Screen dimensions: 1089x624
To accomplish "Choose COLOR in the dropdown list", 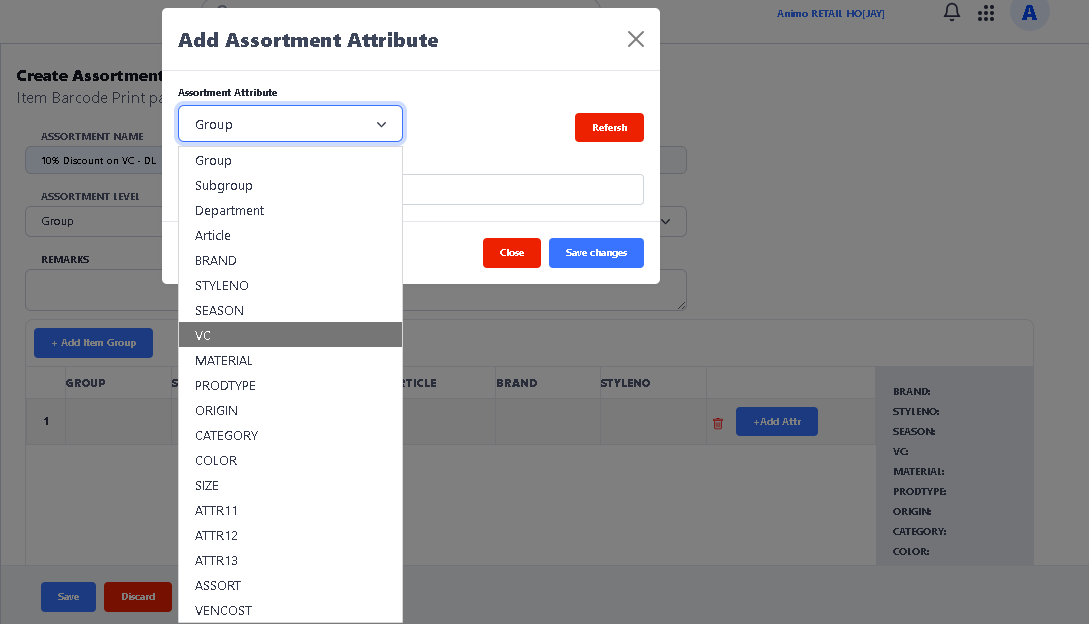I will pyautogui.click(x=290, y=460).
